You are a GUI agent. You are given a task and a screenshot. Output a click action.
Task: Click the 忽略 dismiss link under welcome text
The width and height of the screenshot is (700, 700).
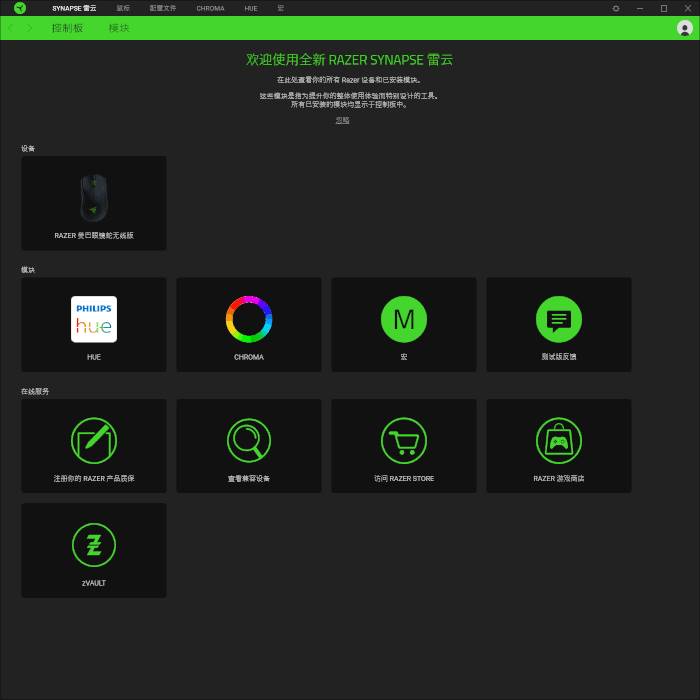pos(342,120)
